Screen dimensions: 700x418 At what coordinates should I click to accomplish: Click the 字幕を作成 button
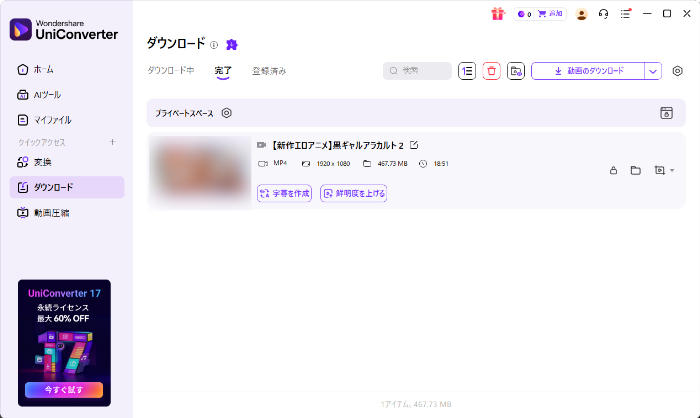284,193
